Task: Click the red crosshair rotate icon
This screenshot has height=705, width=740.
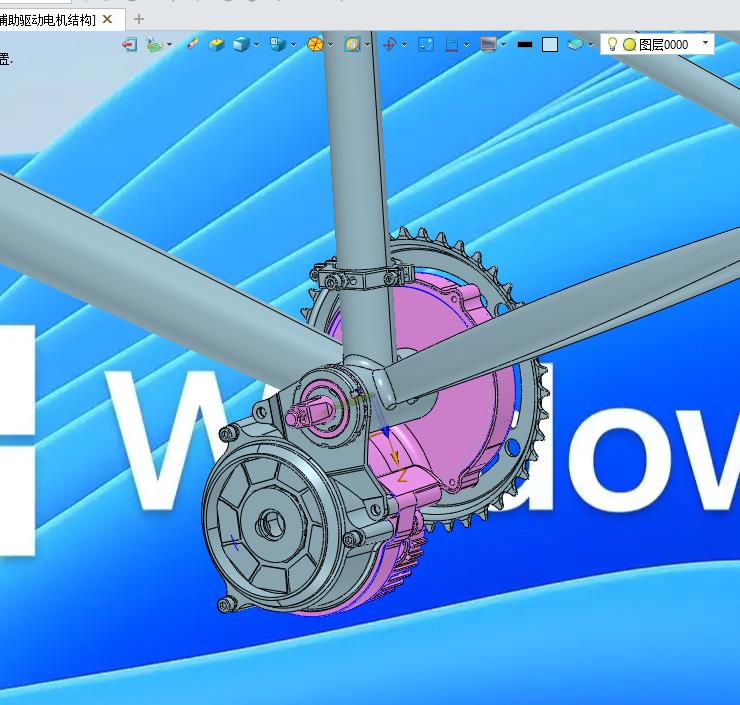Action: click(390, 45)
